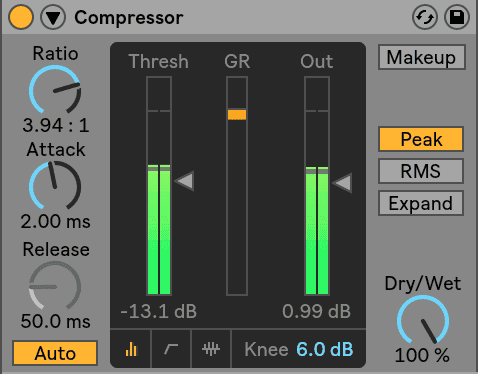The height and width of the screenshot is (374, 478).
Task: Switch to Expand mode
Action: pos(421,203)
